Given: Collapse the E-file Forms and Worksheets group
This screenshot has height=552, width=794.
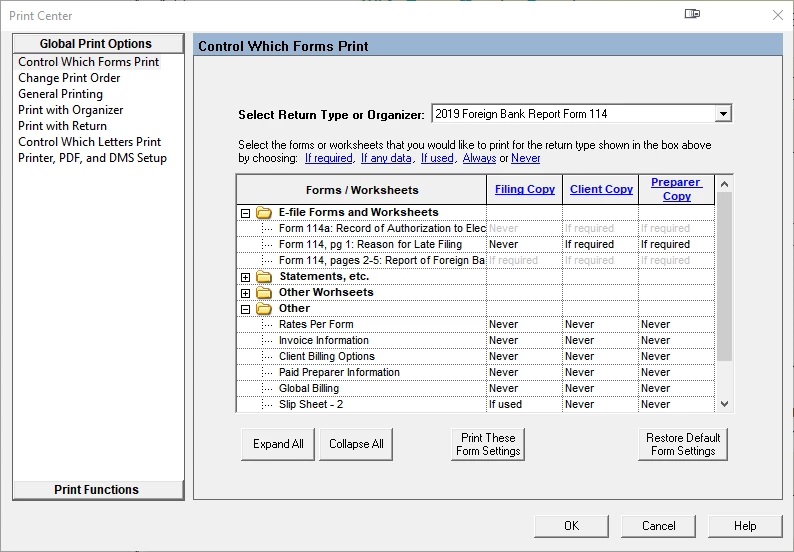Looking at the screenshot, I should click(x=246, y=213).
